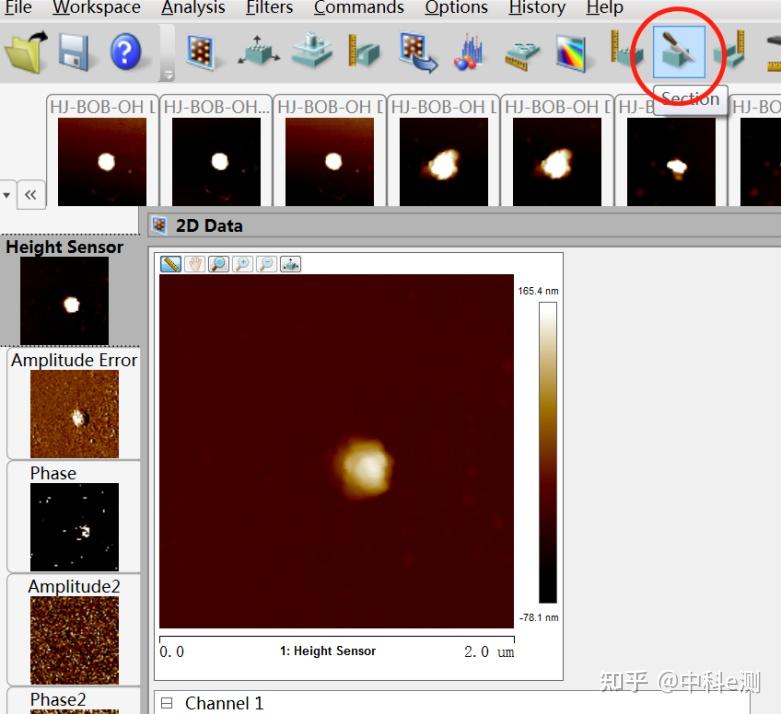Click the cylinder-on-platform analysis icon
The height and width of the screenshot is (714, 781).
click(312, 50)
